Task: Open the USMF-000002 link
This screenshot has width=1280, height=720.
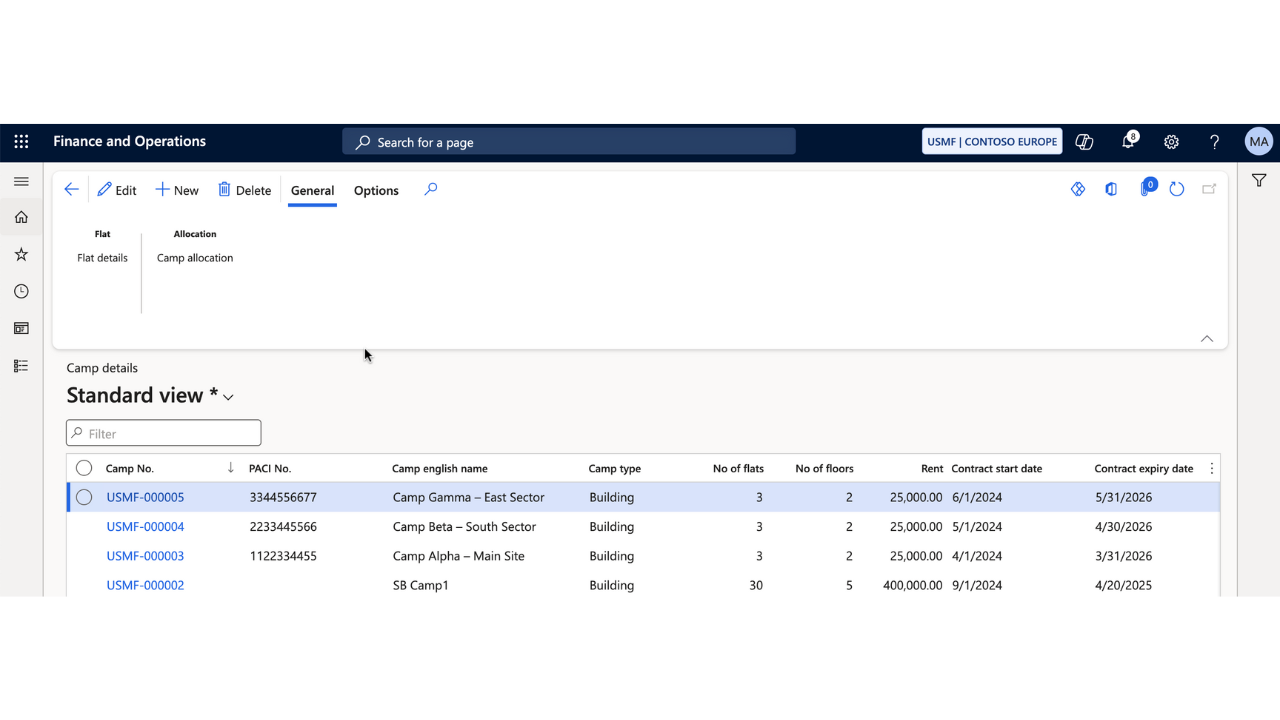Action: pos(145,585)
